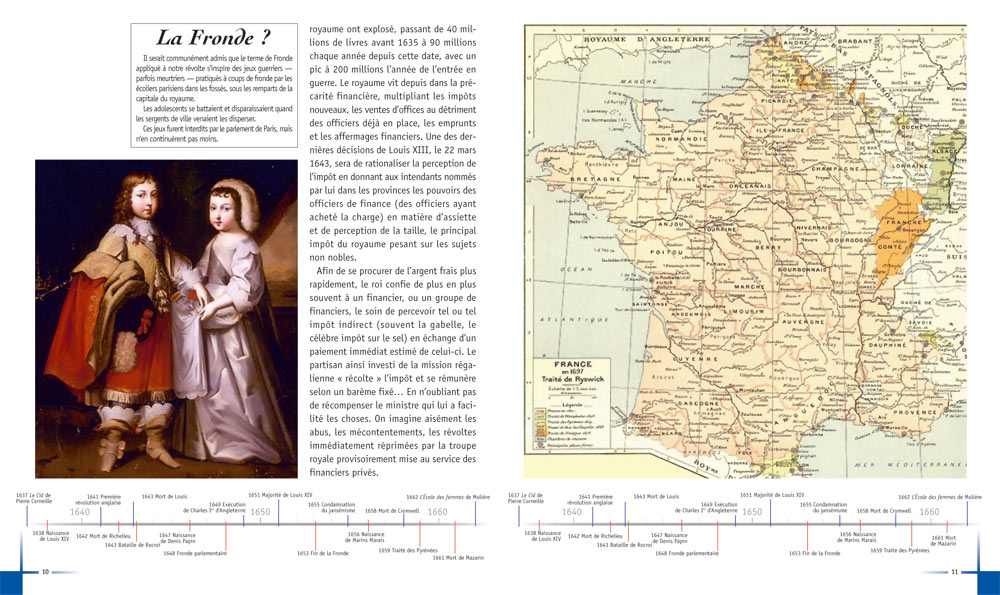Image resolution: width=1000 pixels, height=595 pixels.
Task: Open the map of France in 1697
Action: pyautogui.click(x=745, y=250)
